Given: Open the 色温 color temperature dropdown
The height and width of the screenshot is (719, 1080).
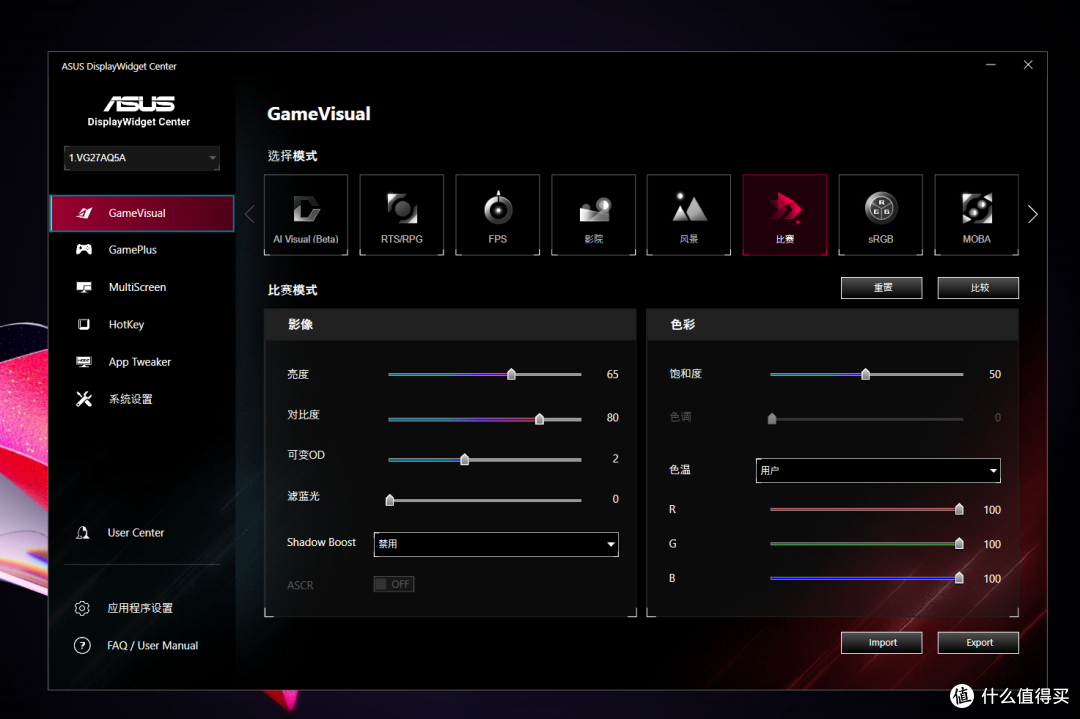Looking at the screenshot, I should 878,470.
